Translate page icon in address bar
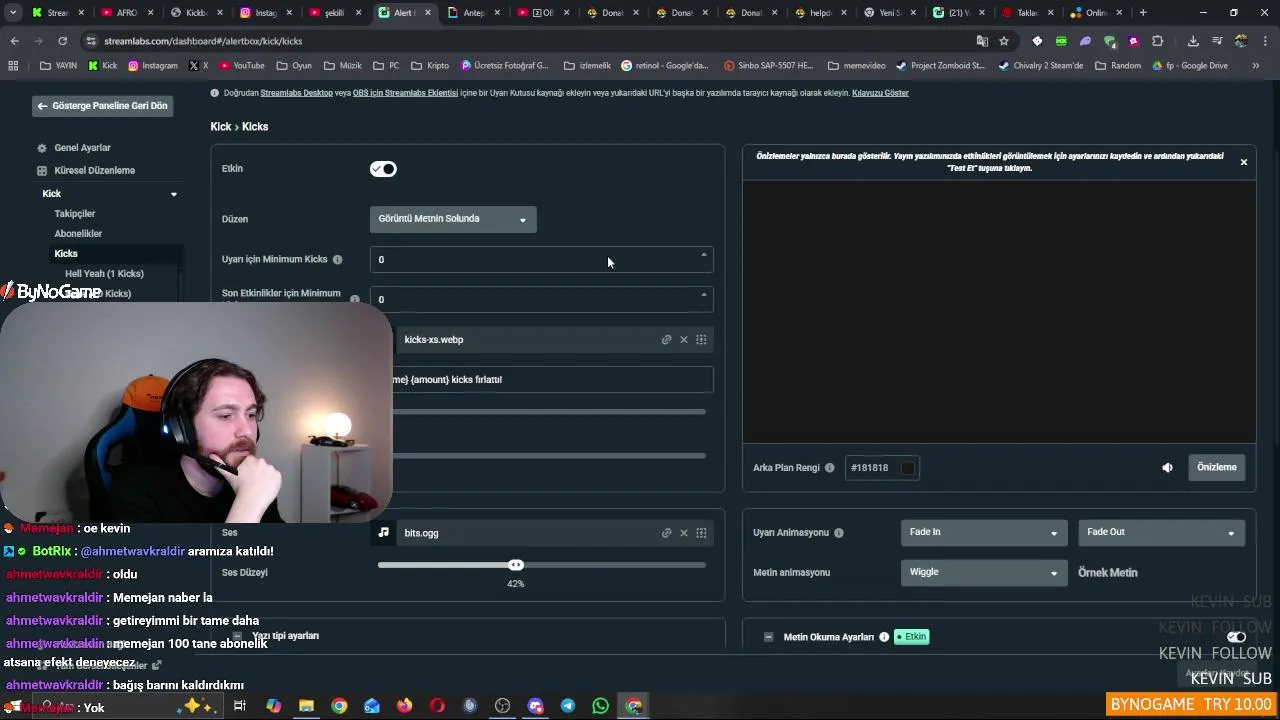This screenshot has height=720, width=1280. (982, 41)
